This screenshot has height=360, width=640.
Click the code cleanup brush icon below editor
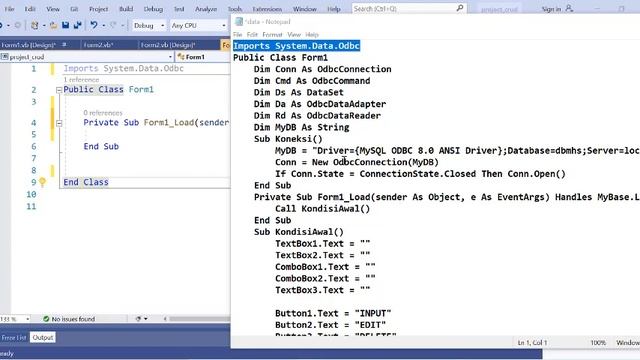pos(138,319)
